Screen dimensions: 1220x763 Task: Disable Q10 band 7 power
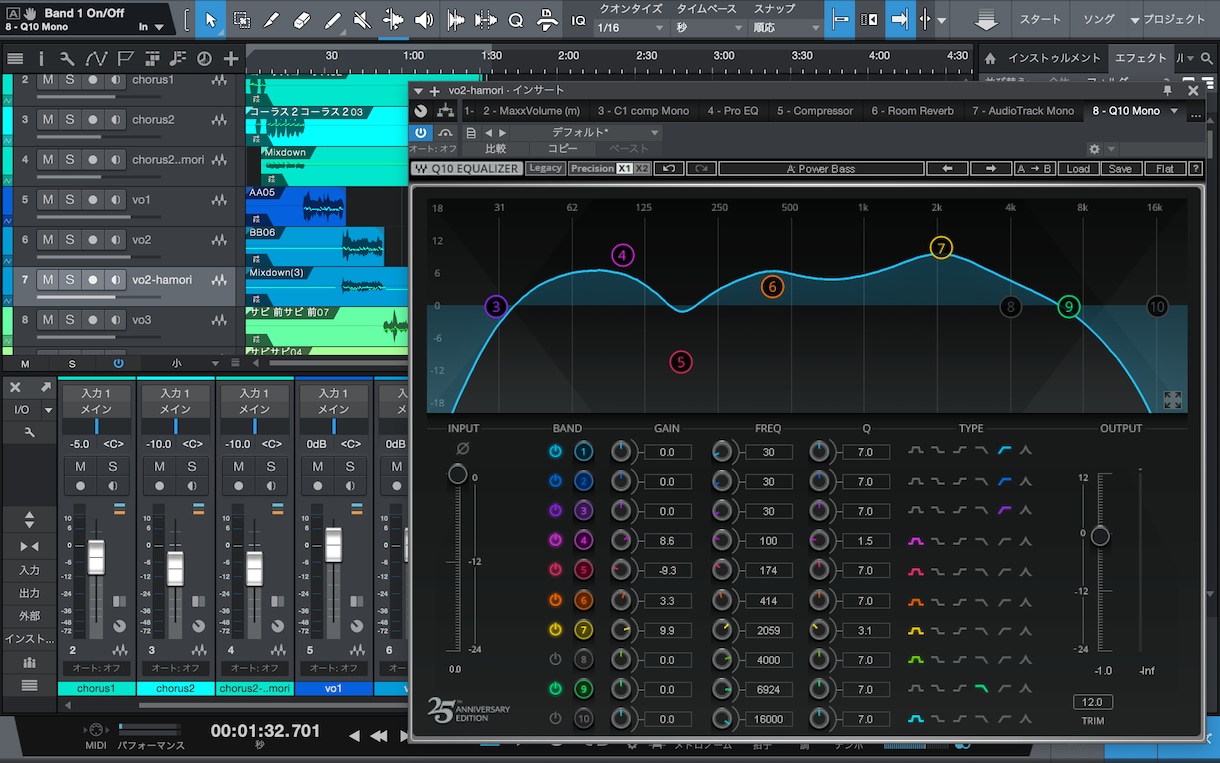[555, 630]
